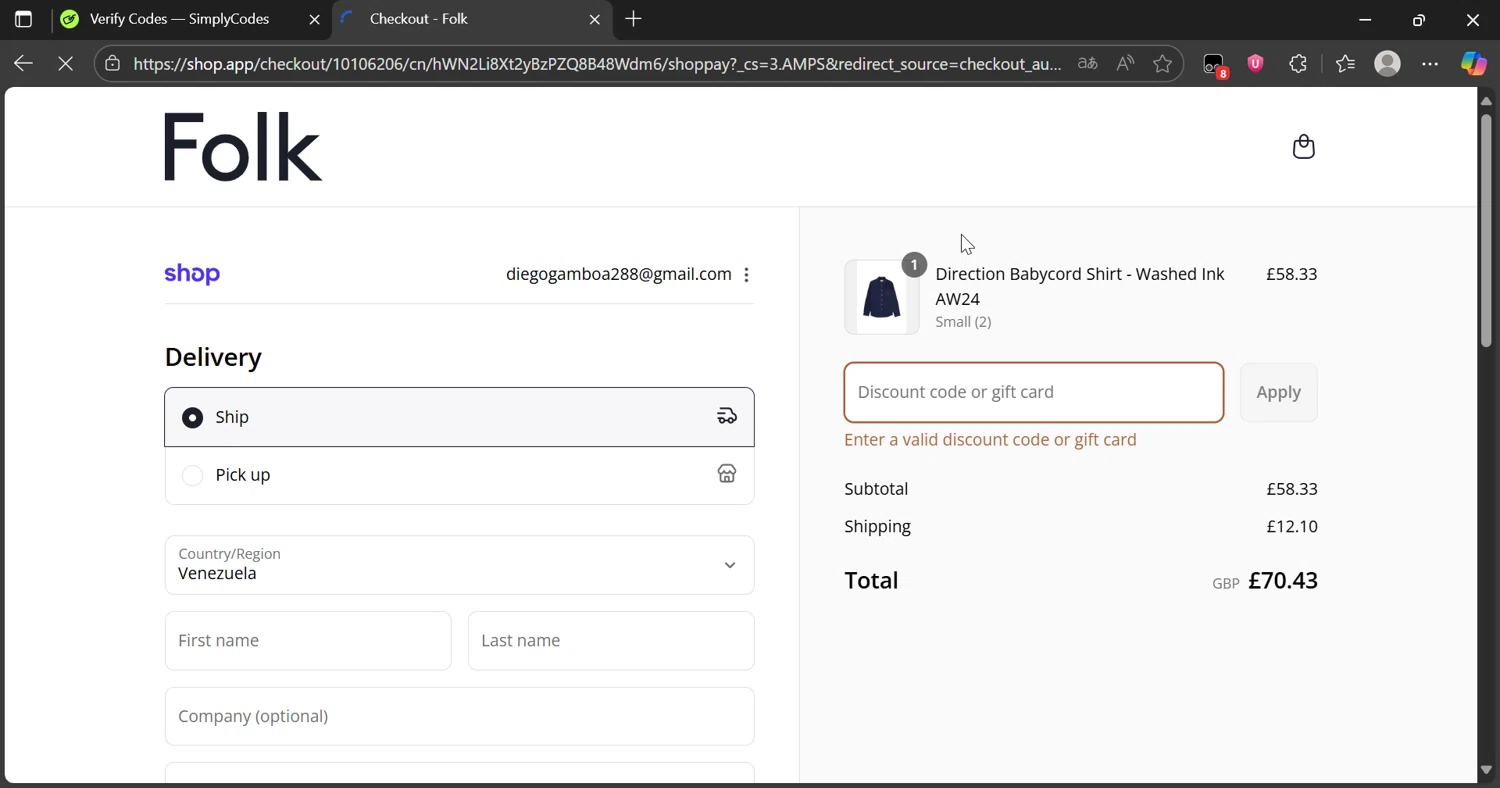The width and height of the screenshot is (1500, 788).
Task: Open Copilot sidebar icon
Action: coord(1473,64)
